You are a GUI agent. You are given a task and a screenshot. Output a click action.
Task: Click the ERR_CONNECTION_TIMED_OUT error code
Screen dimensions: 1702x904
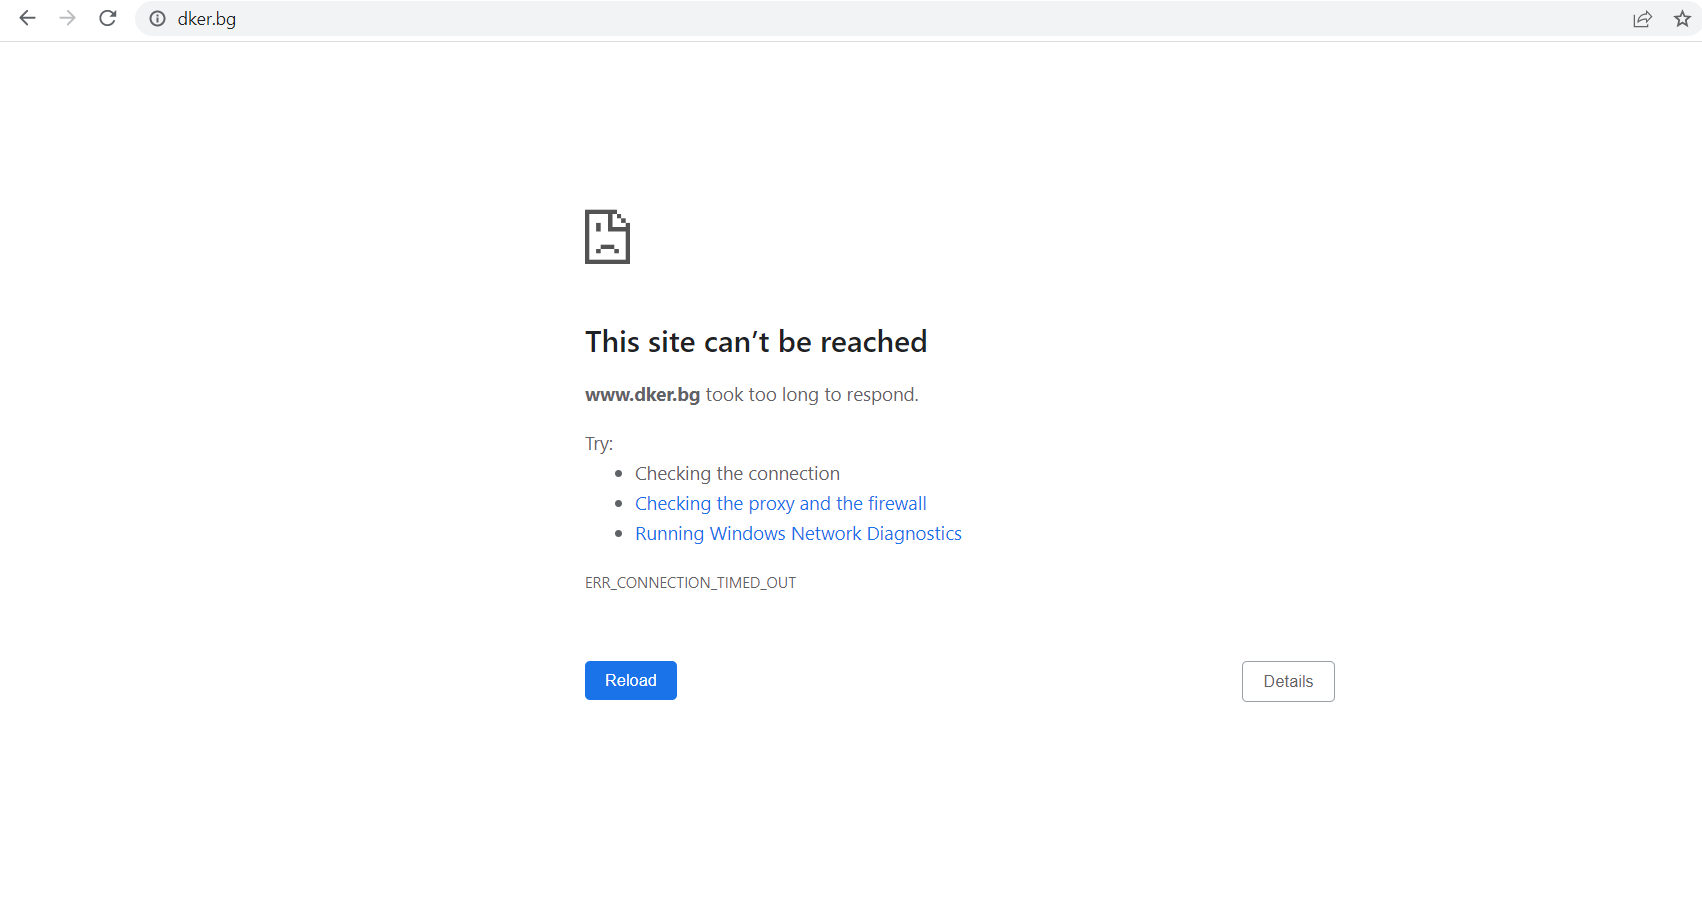click(690, 583)
